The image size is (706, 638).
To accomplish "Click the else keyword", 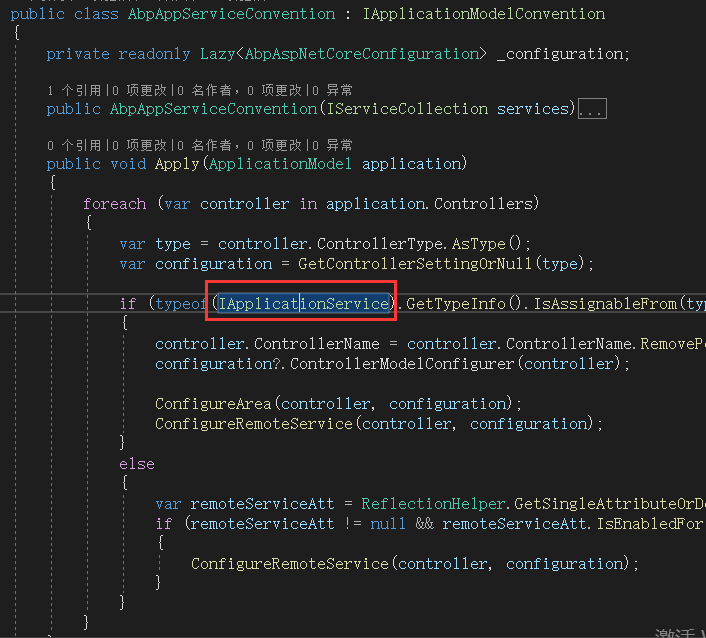I will (137, 464).
